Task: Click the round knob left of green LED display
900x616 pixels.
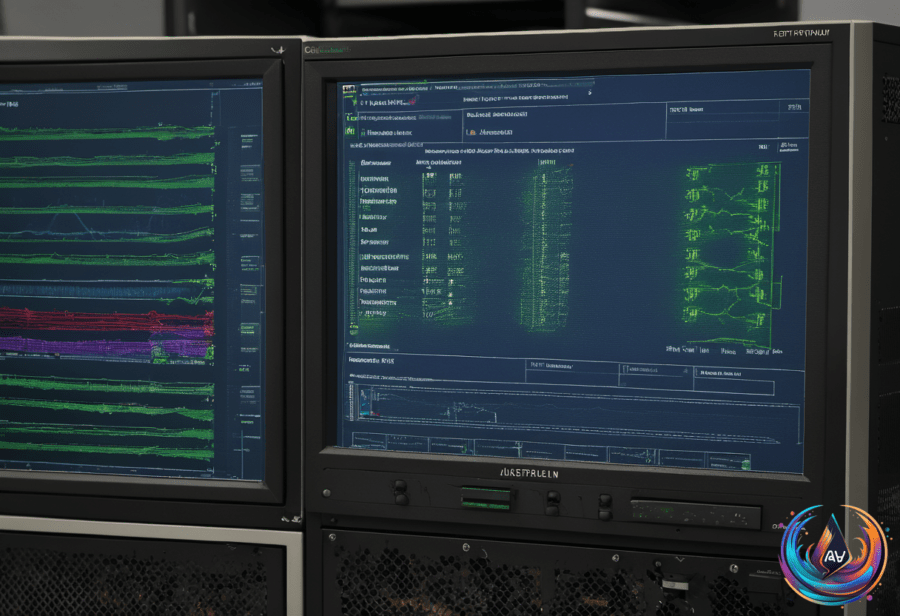Action: (x=400, y=492)
